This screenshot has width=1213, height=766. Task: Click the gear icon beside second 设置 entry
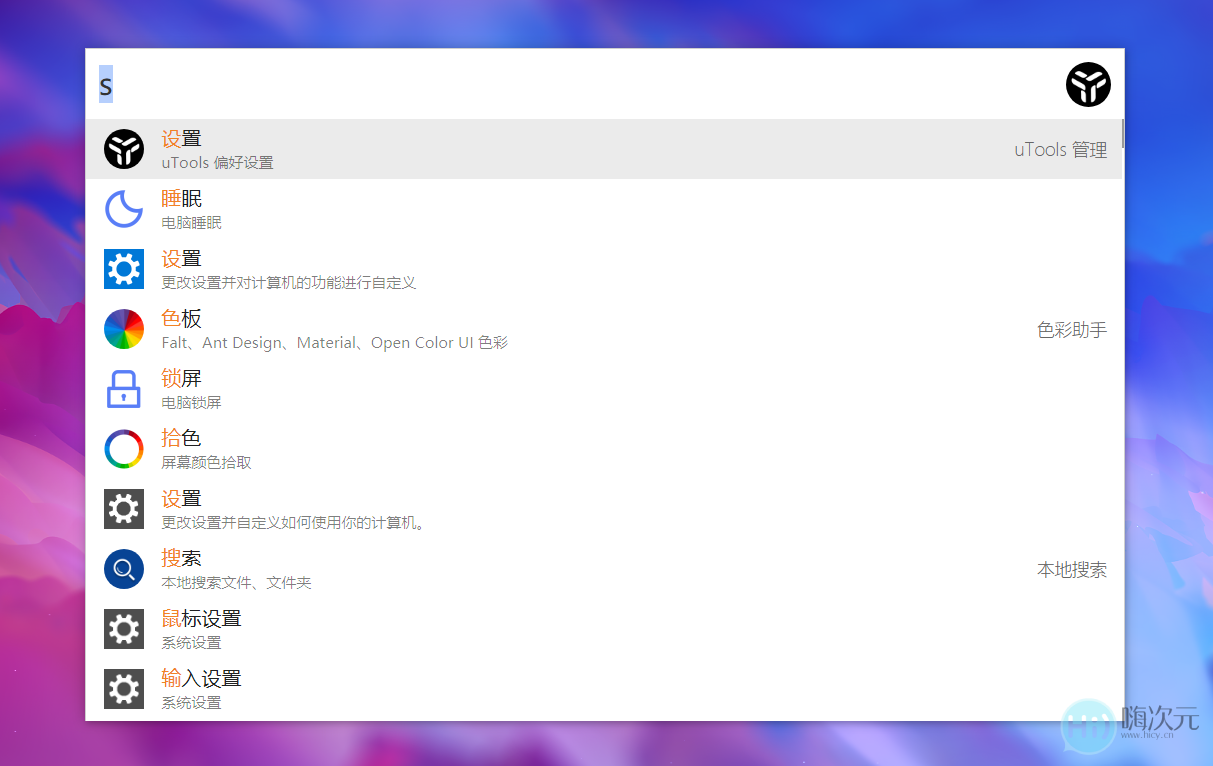(123, 508)
